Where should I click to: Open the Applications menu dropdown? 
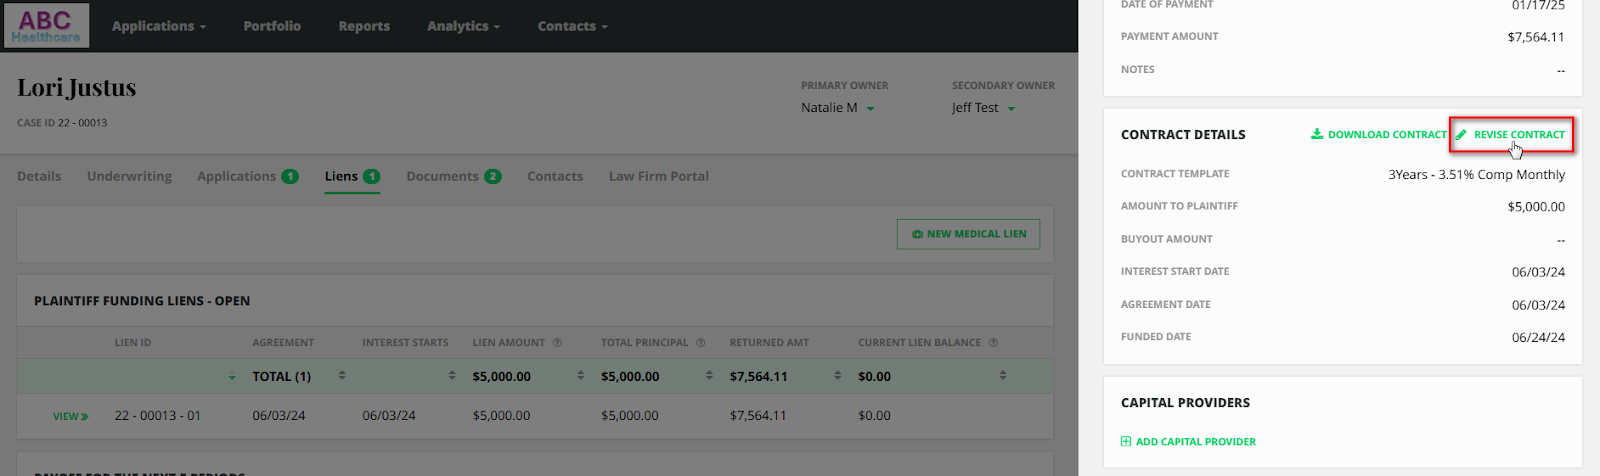coord(159,26)
